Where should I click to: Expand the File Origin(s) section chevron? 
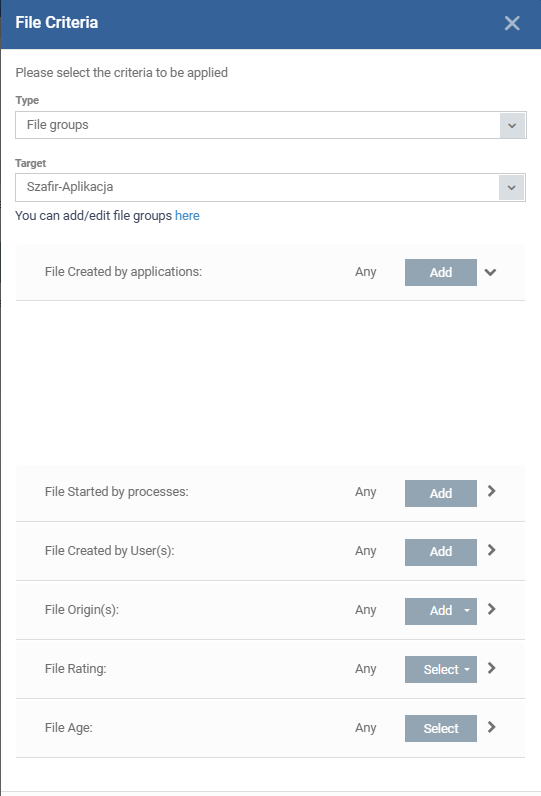[491, 609]
